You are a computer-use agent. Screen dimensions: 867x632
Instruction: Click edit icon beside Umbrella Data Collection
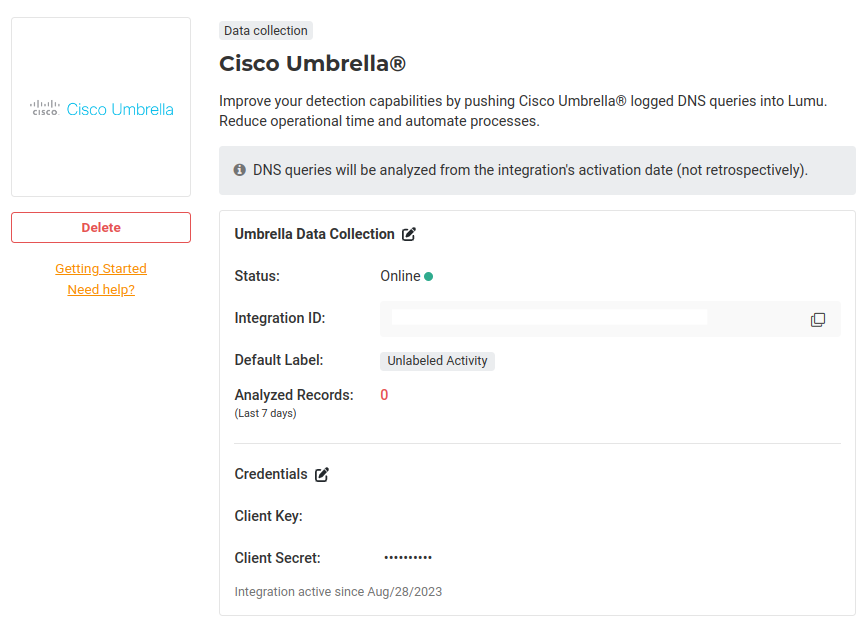[x=409, y=234]
